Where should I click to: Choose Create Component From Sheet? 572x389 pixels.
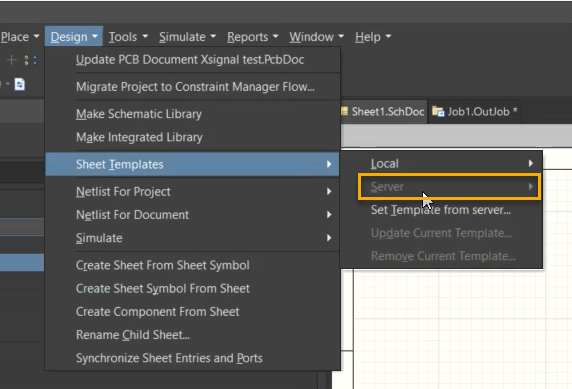pos(193,312)
